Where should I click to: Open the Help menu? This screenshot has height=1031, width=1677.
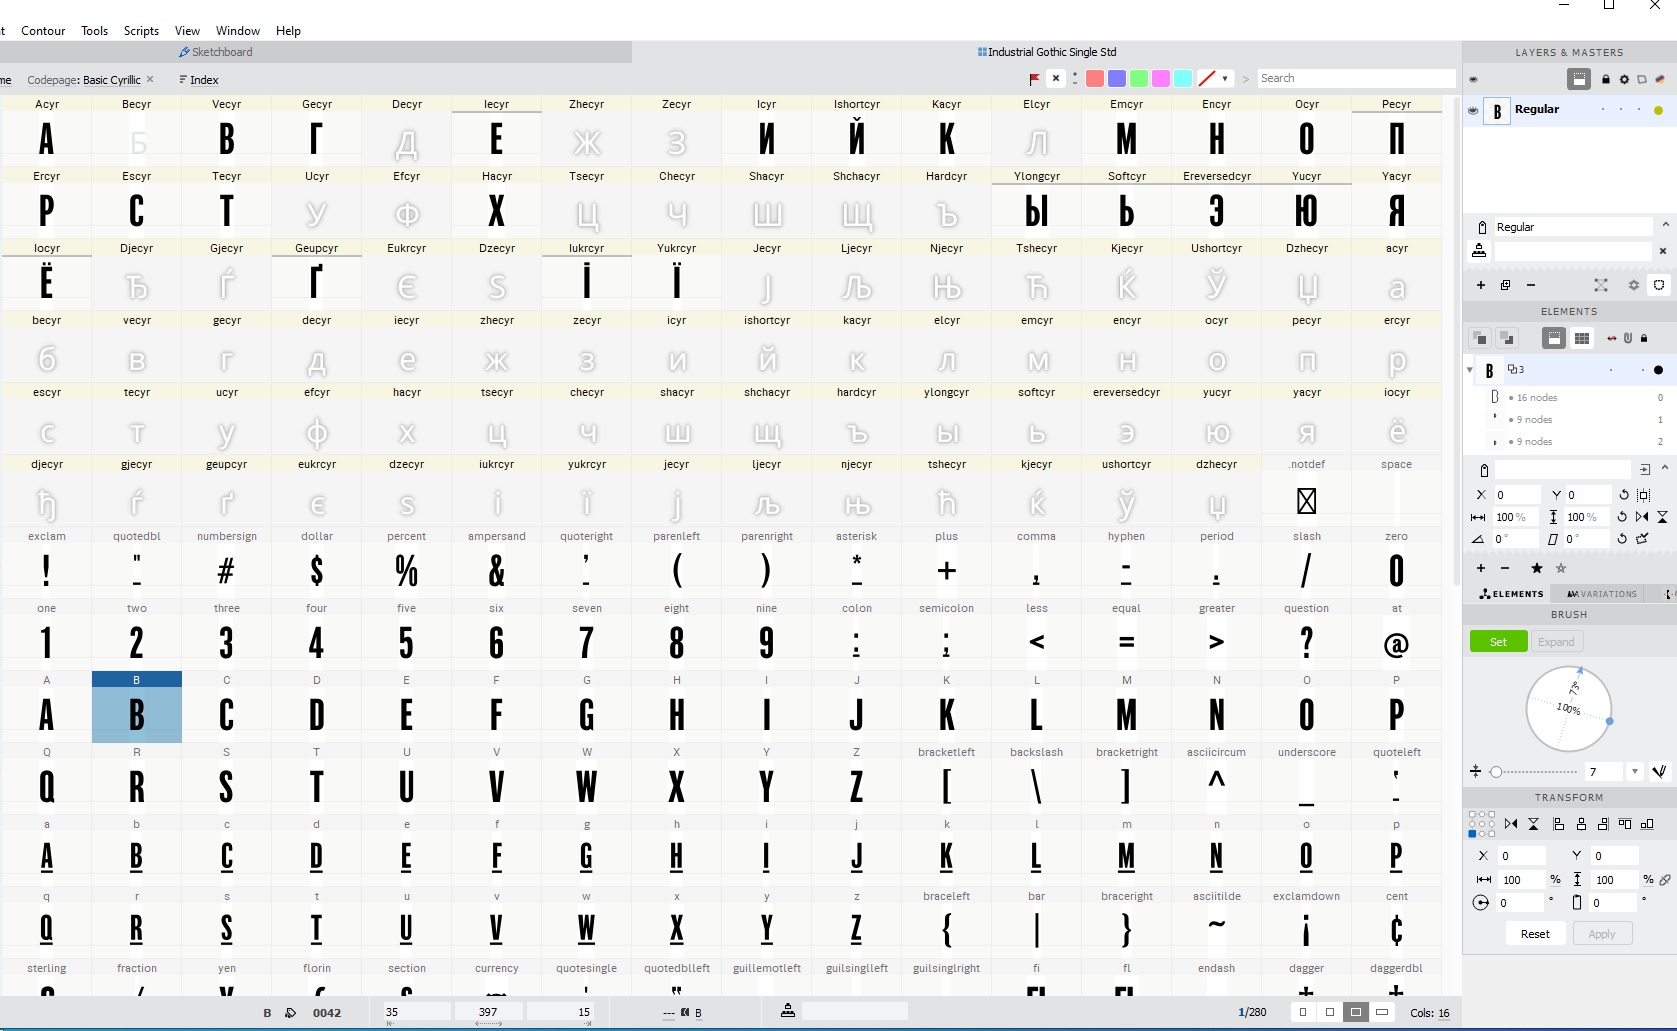(288, 31)
